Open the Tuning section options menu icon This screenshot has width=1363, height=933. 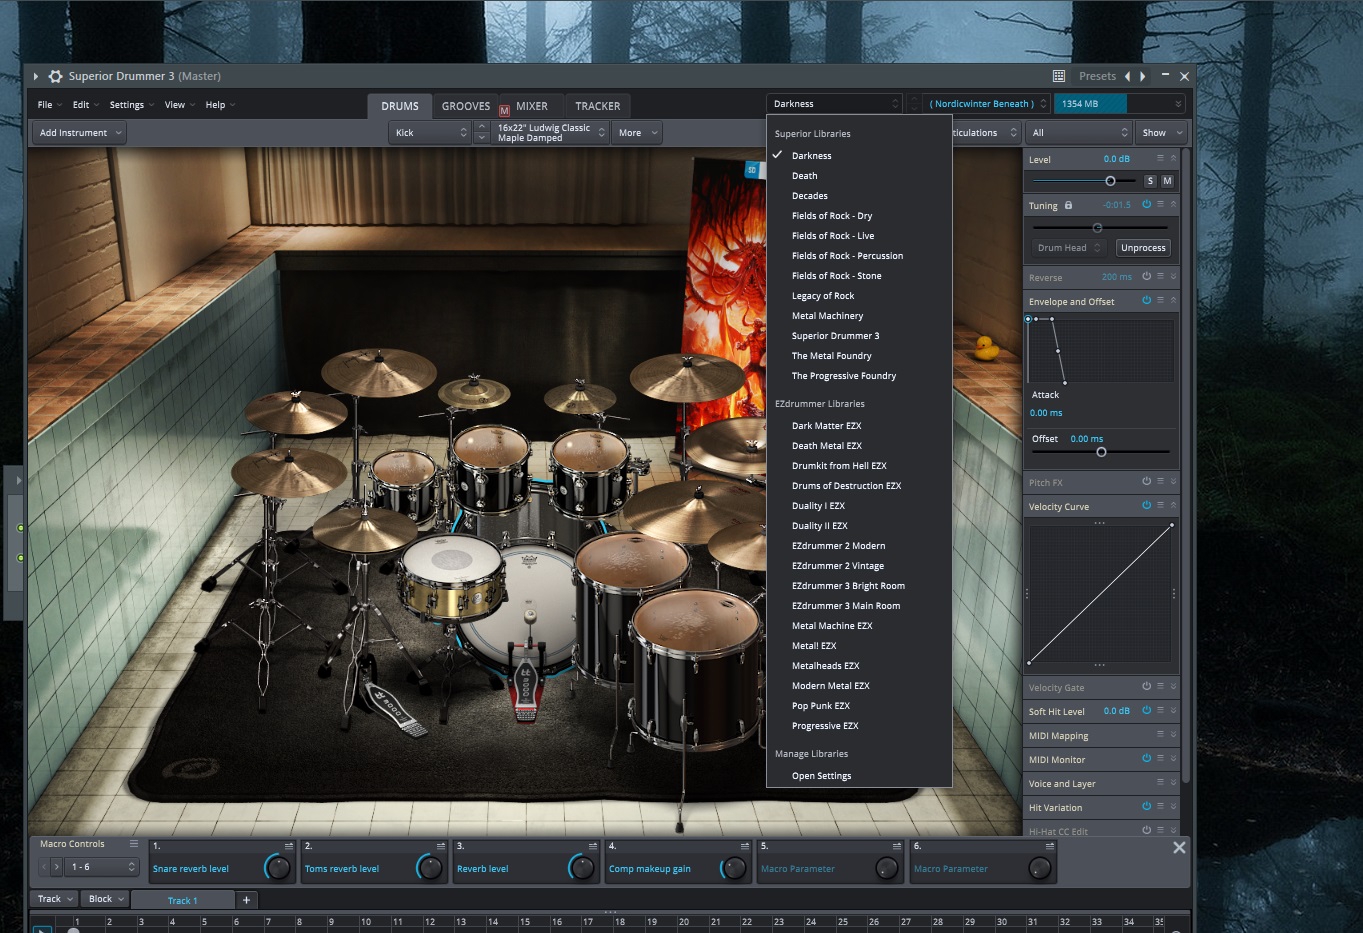(x=1160, y=204)
